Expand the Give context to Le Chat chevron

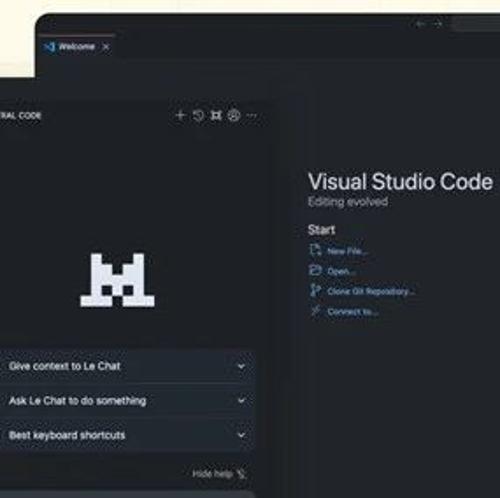click(x=241, y=366)
